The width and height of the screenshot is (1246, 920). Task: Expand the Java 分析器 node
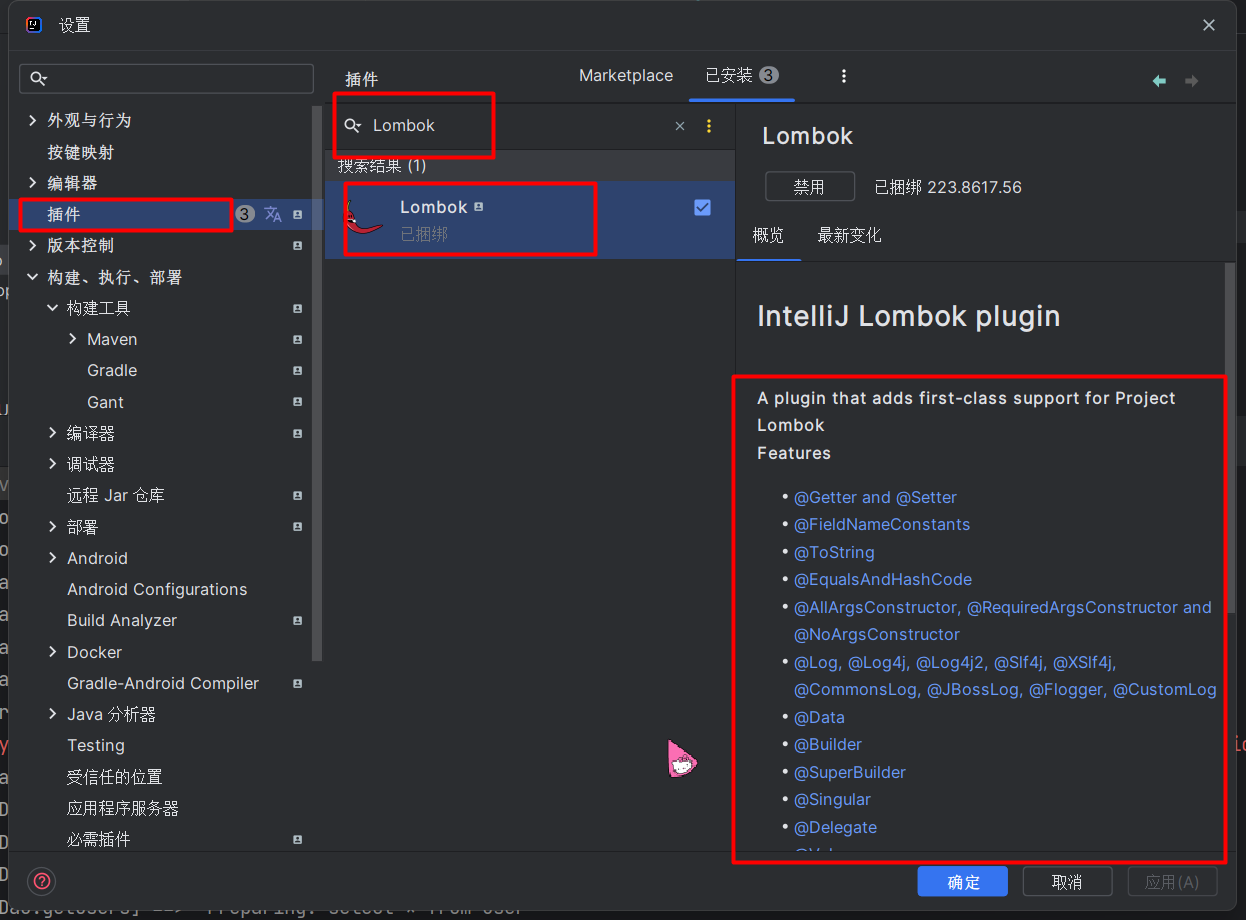pos(53,715)
